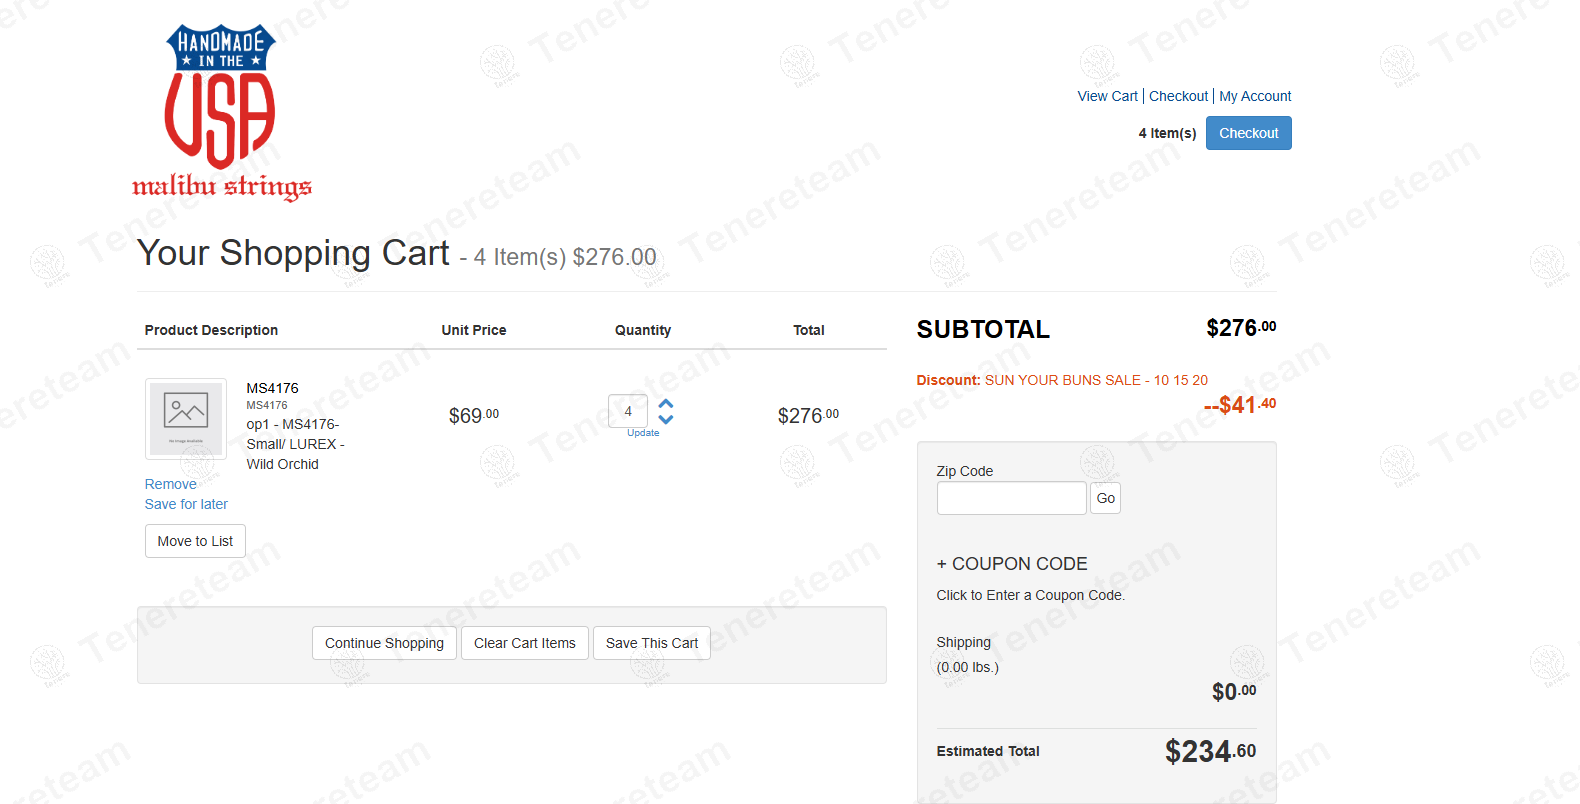The height and width of the screenshot is (804, 1580).
Task: Remove the MS4176 item from cart
Action: [170, 484]
